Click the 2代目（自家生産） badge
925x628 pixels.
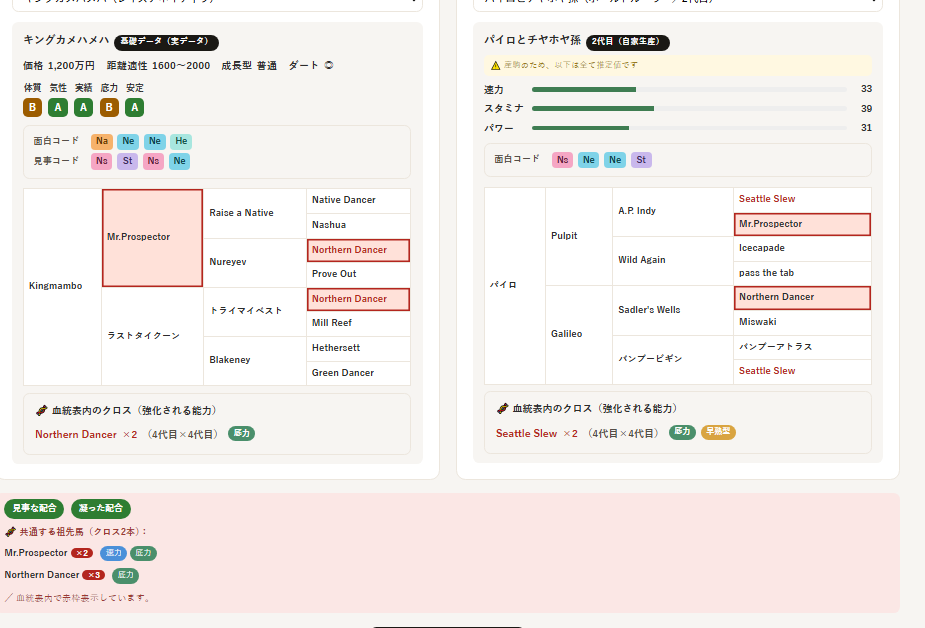(628, 42)
